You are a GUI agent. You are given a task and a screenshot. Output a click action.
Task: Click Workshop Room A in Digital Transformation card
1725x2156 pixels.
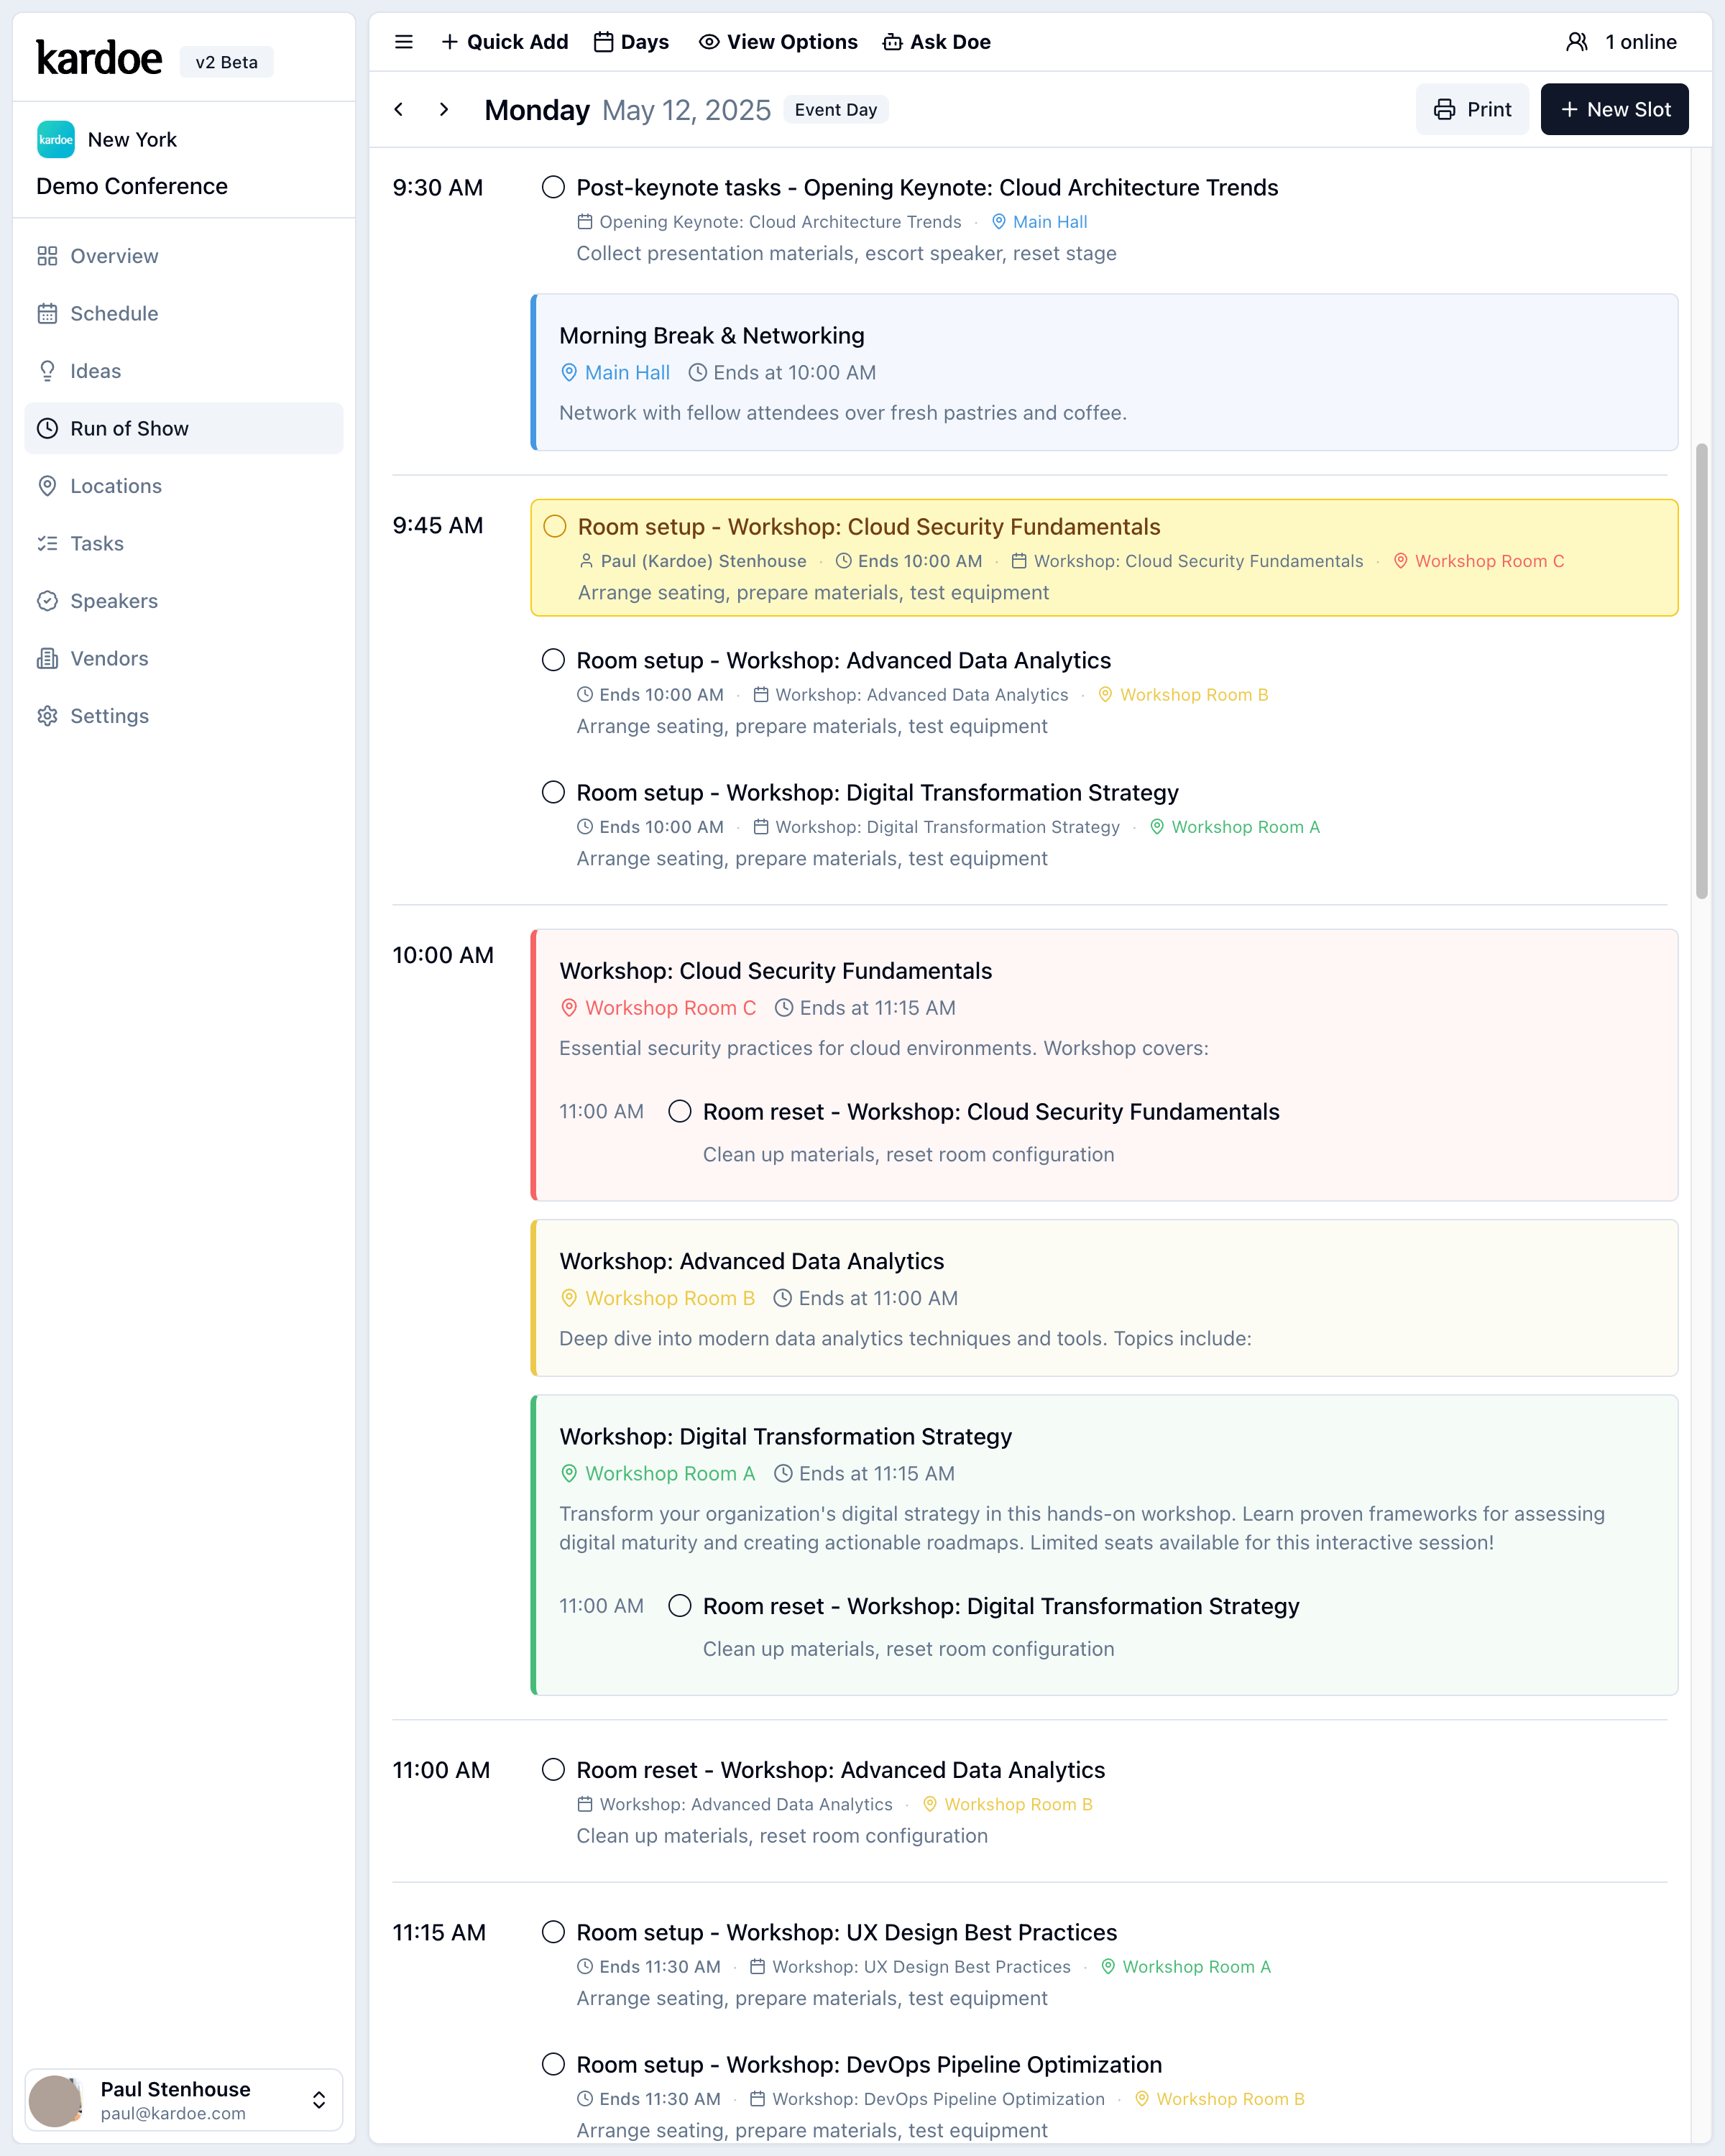point(657,1473)
